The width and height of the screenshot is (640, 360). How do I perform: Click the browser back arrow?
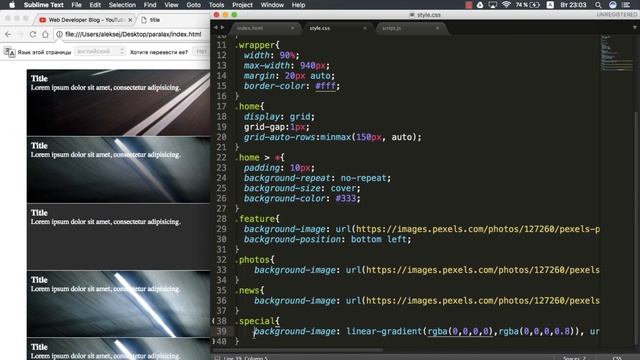click(8, 34)
